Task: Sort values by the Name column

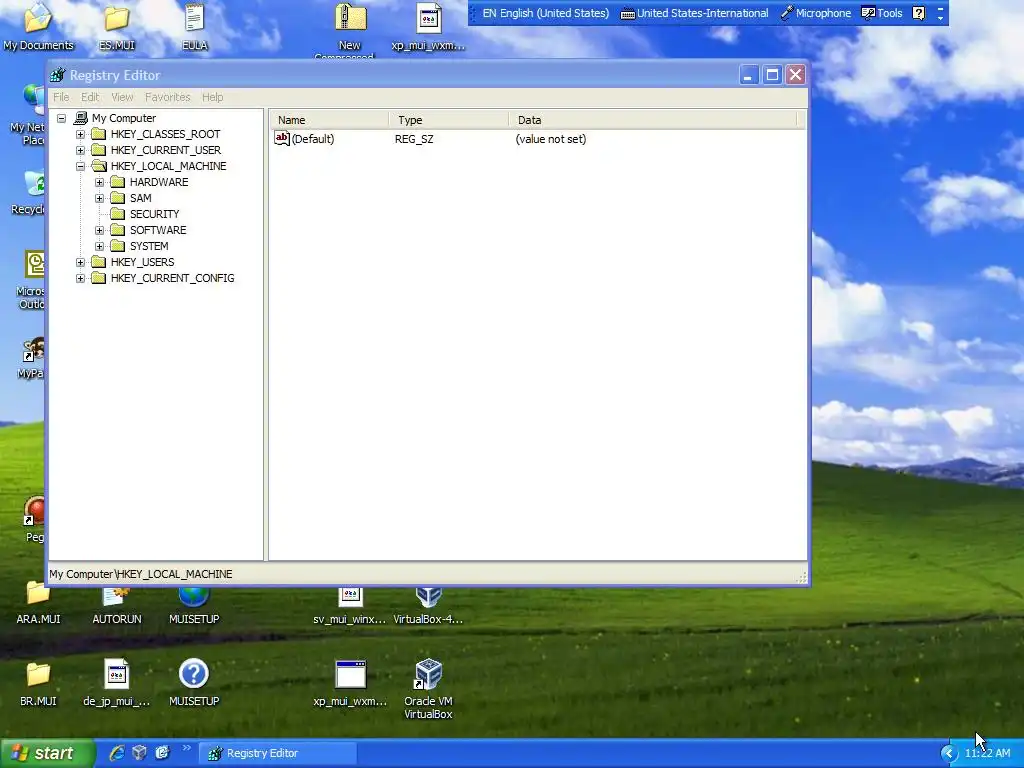Action: 330,120
